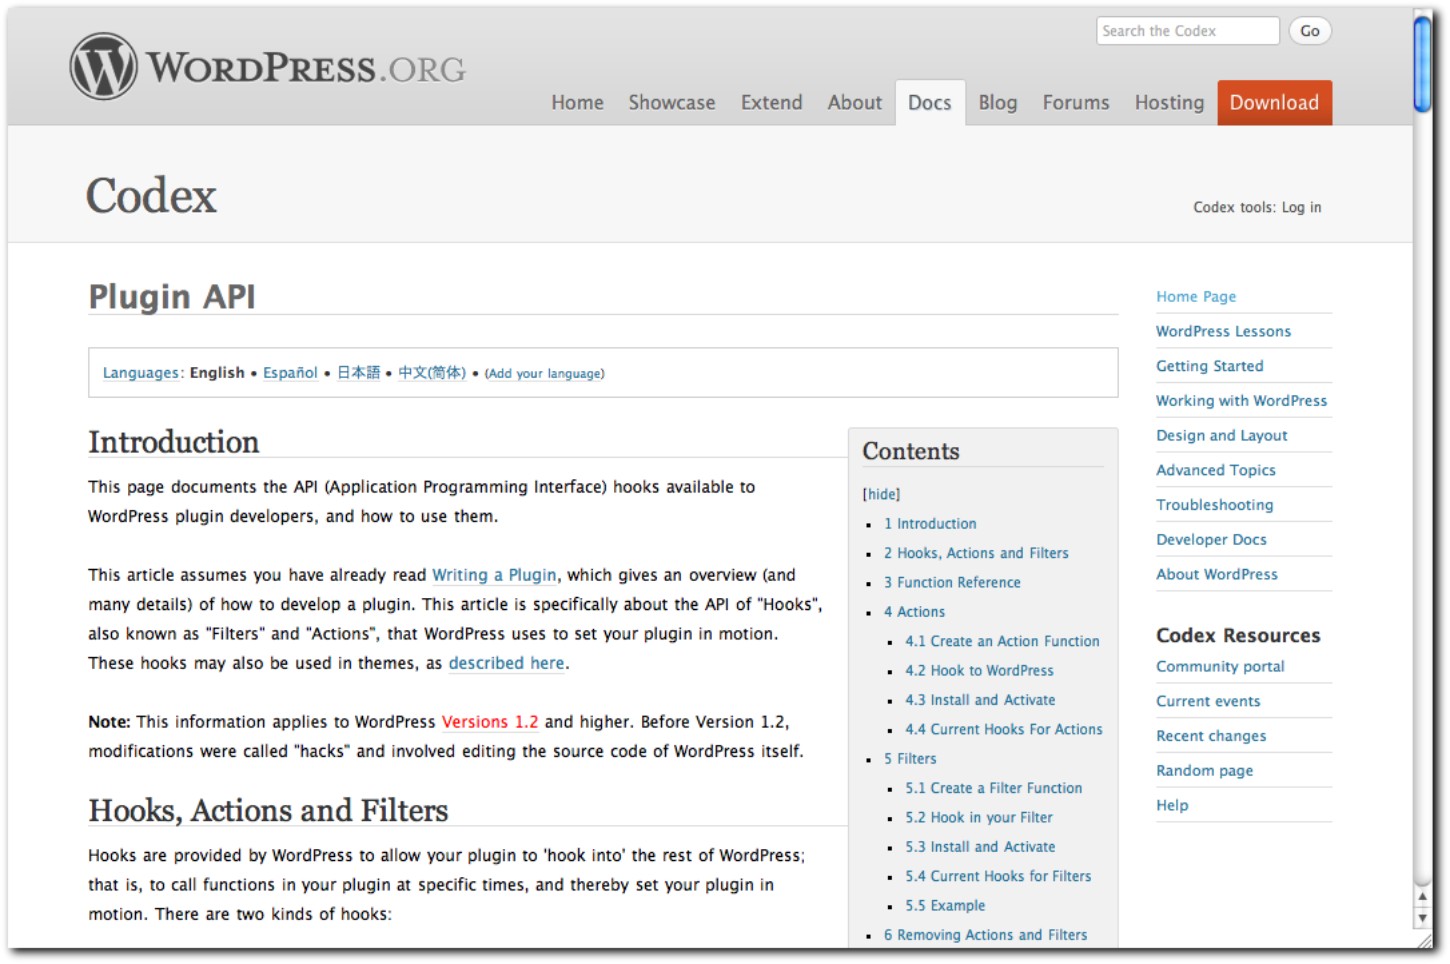The height and width of the screenshot is (964, 1450).
Task: Select the Docs navigation tab
Action: [x=930, y=102]
